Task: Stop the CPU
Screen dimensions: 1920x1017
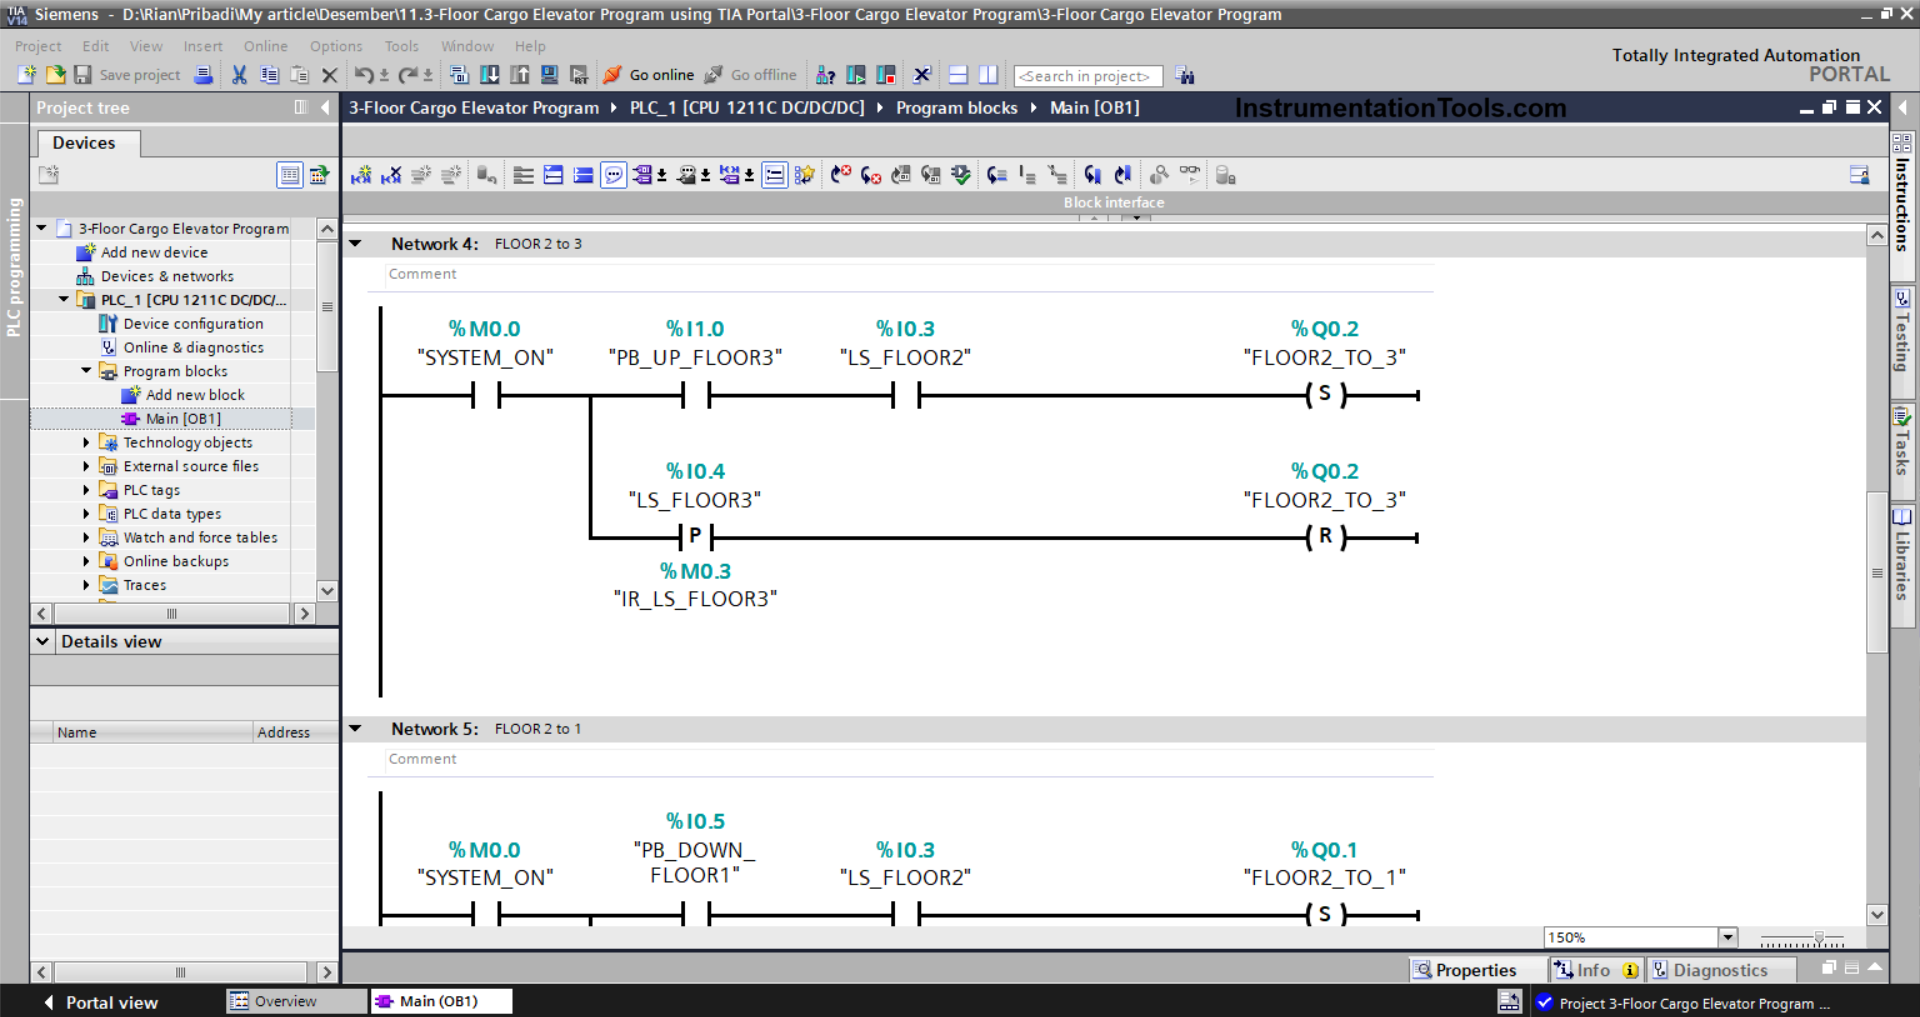Action: click(x=886, y=75)
